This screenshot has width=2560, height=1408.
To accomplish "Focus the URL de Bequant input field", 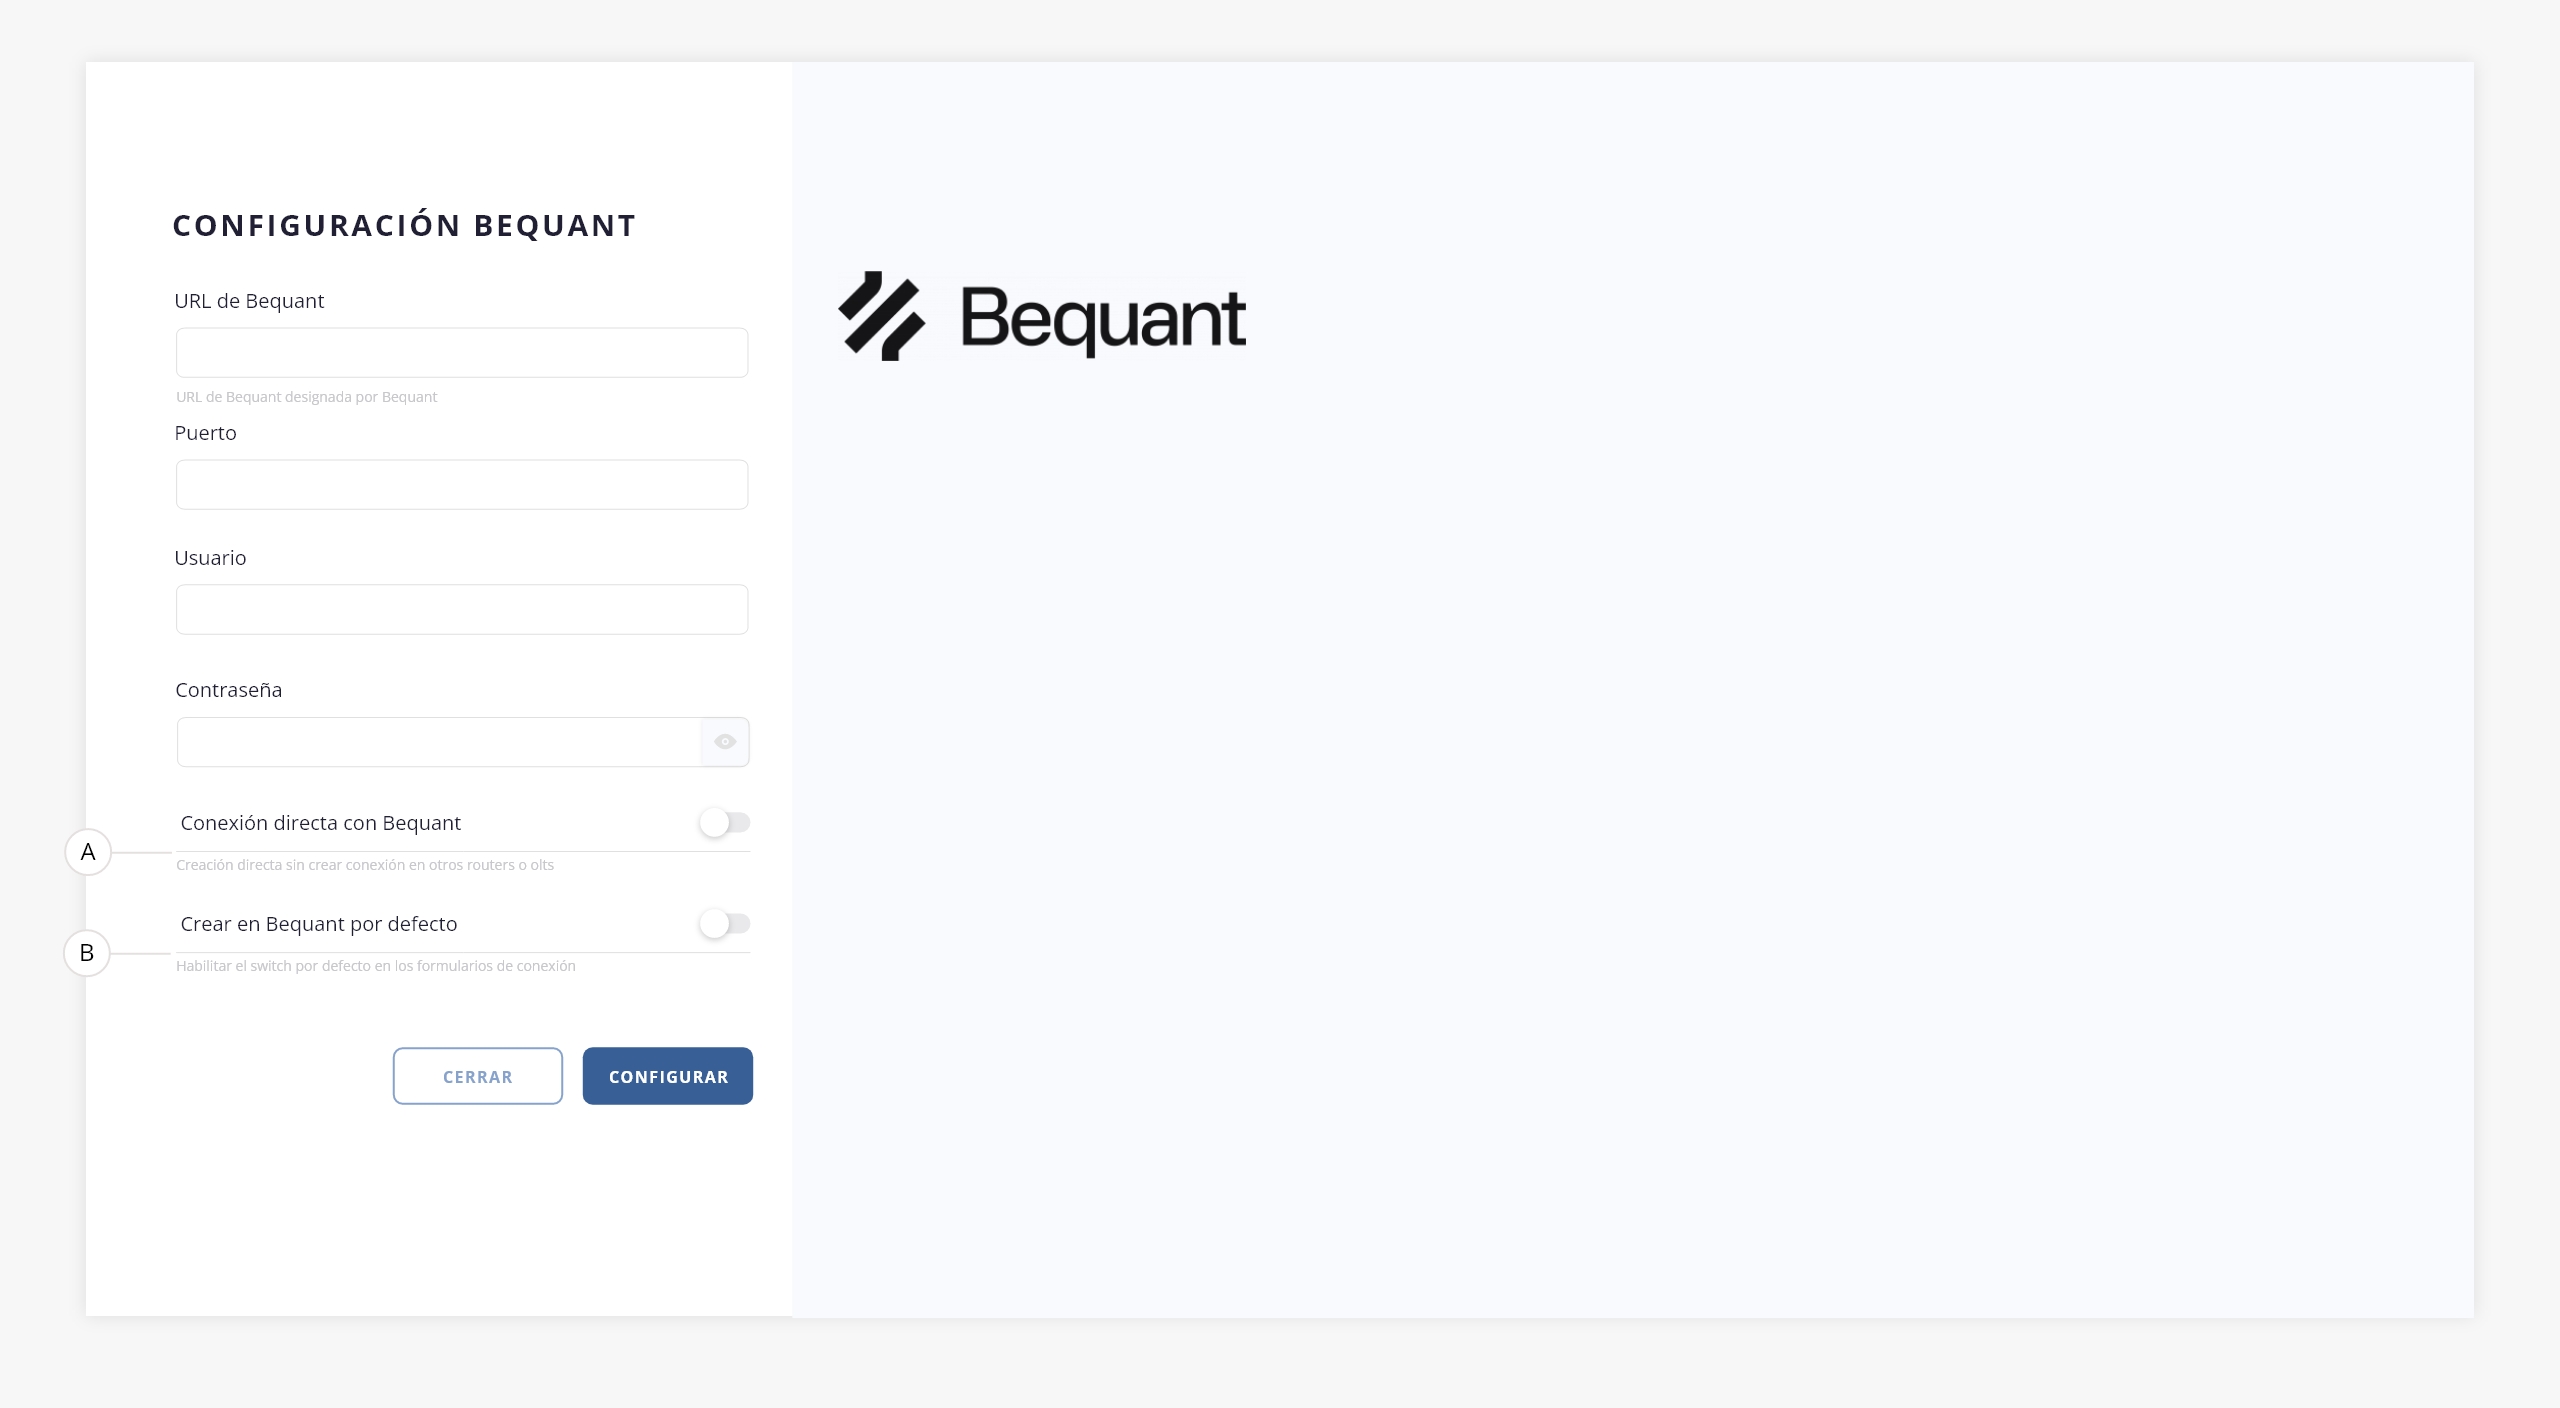I will point(462,353).
